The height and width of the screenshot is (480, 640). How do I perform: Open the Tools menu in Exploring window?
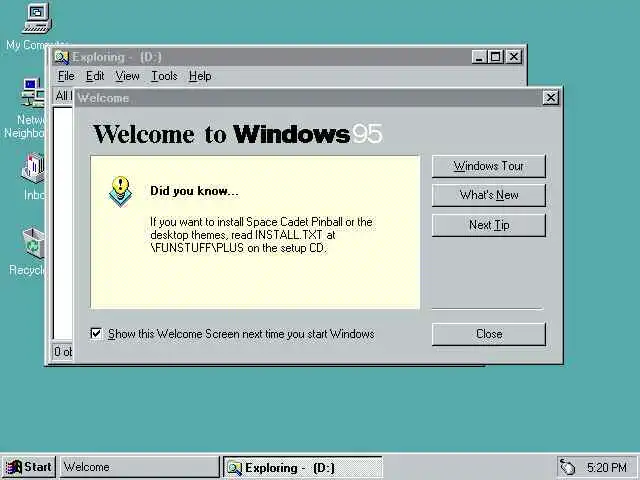pyautogui.click(x=164, y=76)
